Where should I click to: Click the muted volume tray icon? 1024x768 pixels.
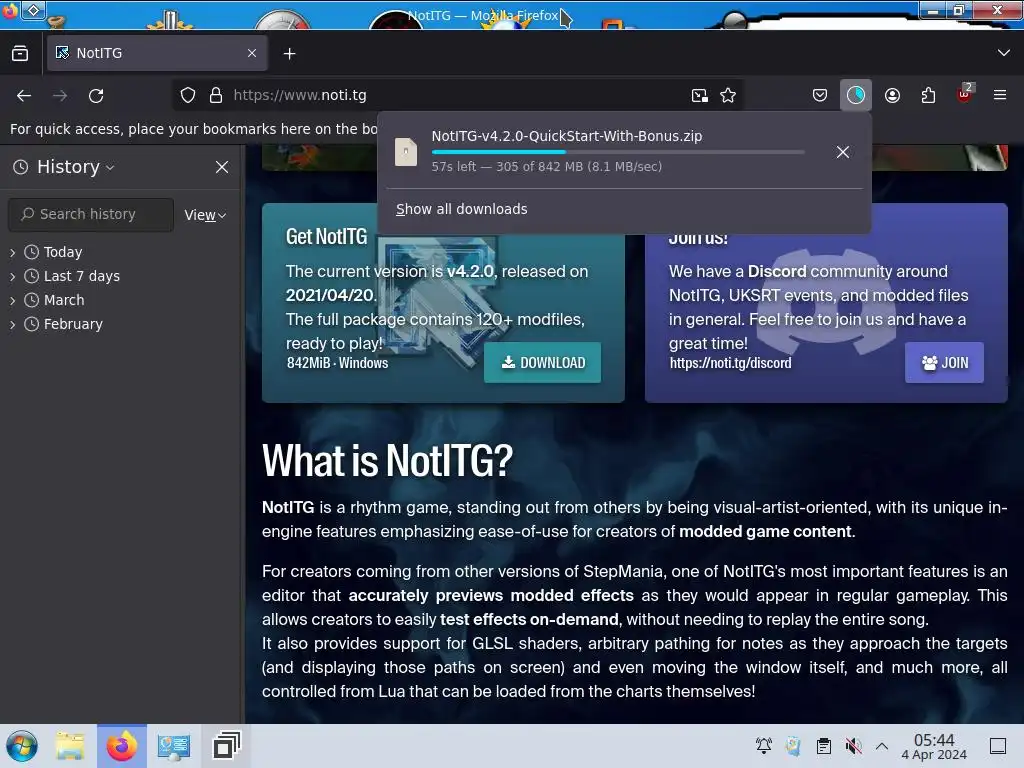pos(853,746)
